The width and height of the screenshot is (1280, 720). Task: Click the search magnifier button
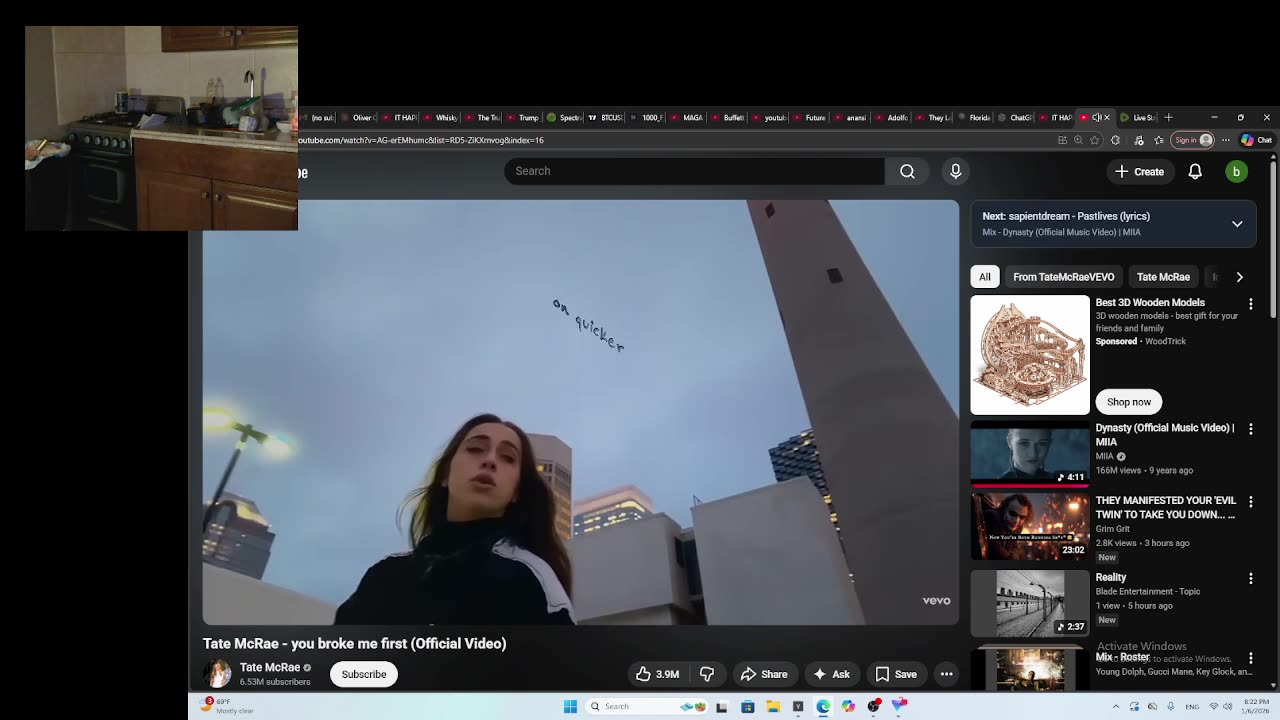point(907,171)
